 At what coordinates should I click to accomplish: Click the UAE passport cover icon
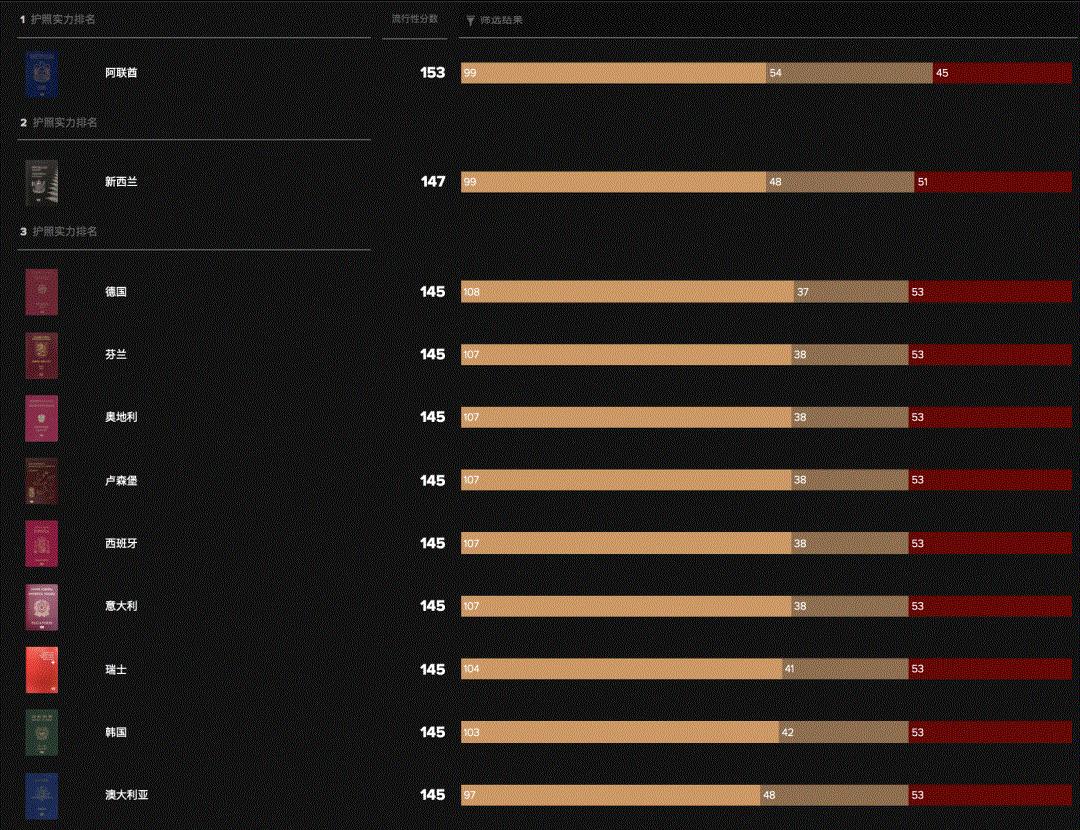tap(42, 73)
